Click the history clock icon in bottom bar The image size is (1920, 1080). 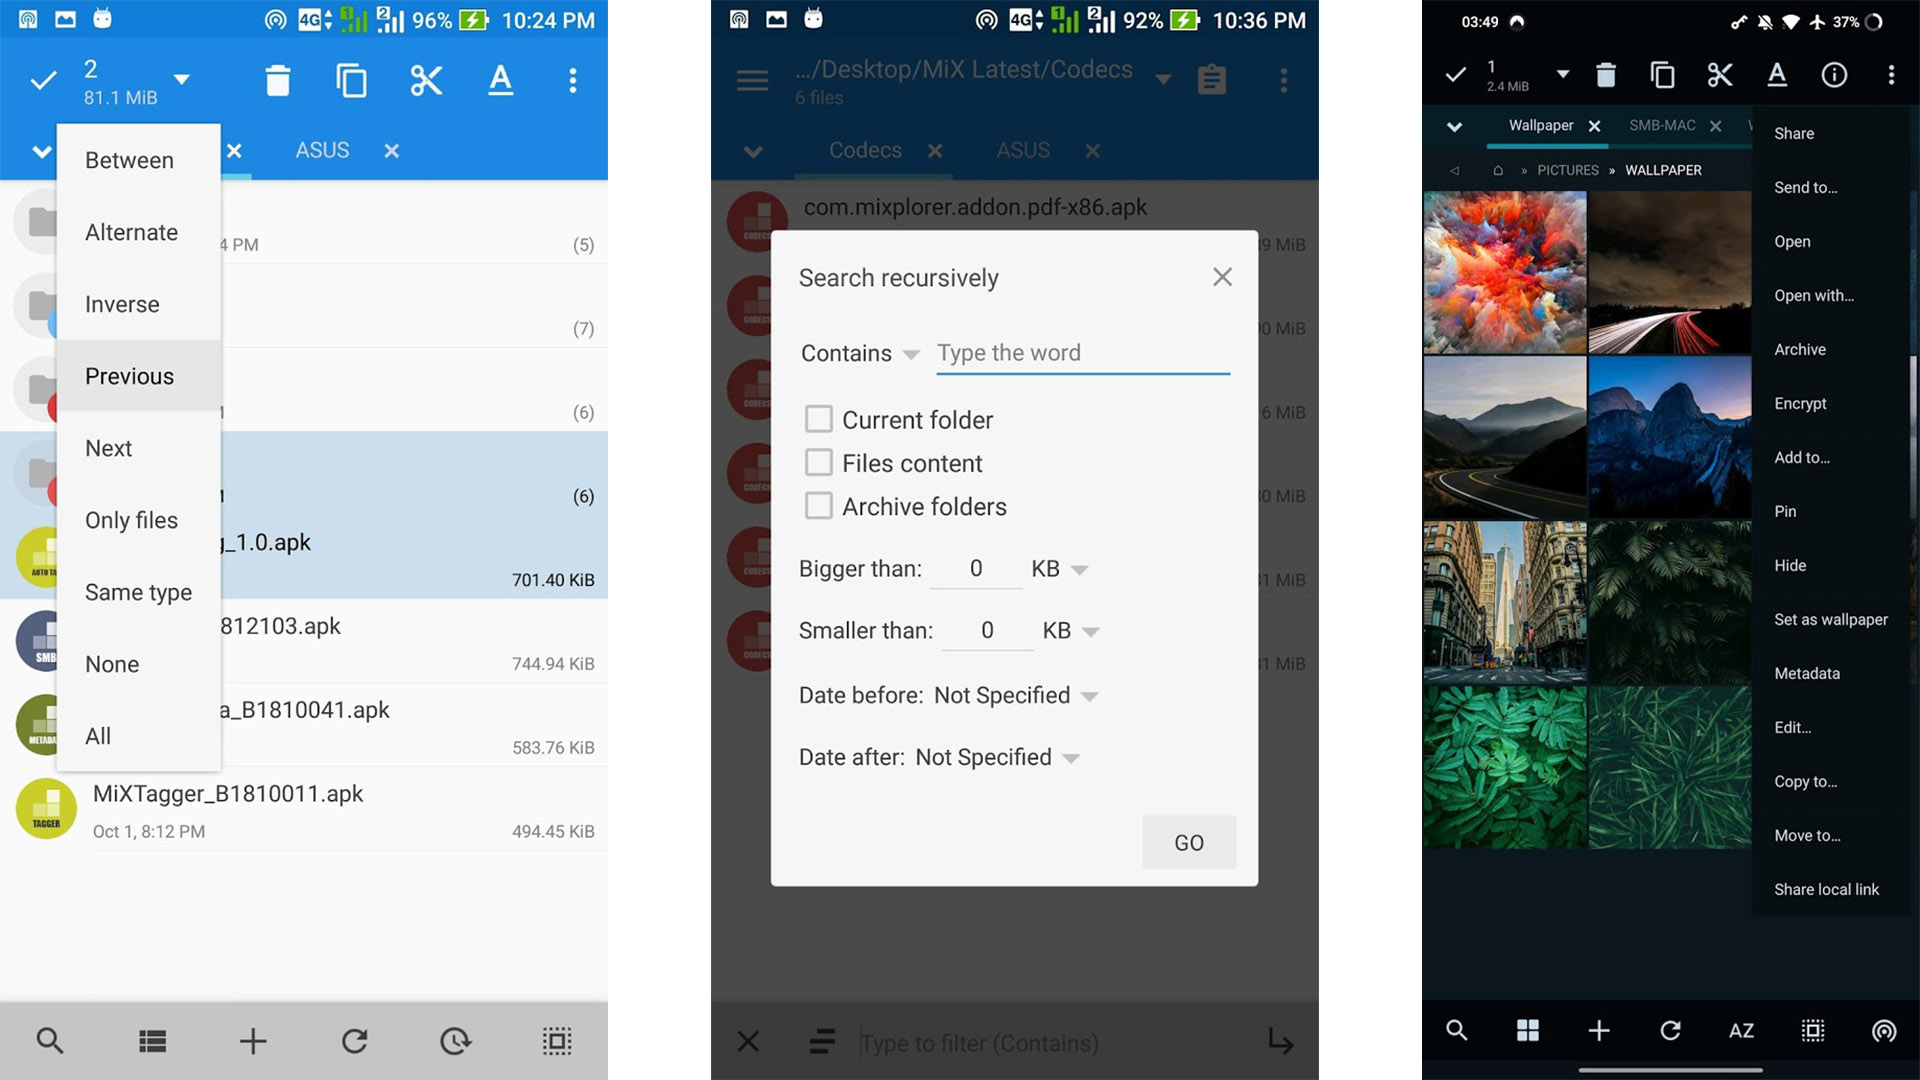pyautogui.click(x=455, y=1041)
